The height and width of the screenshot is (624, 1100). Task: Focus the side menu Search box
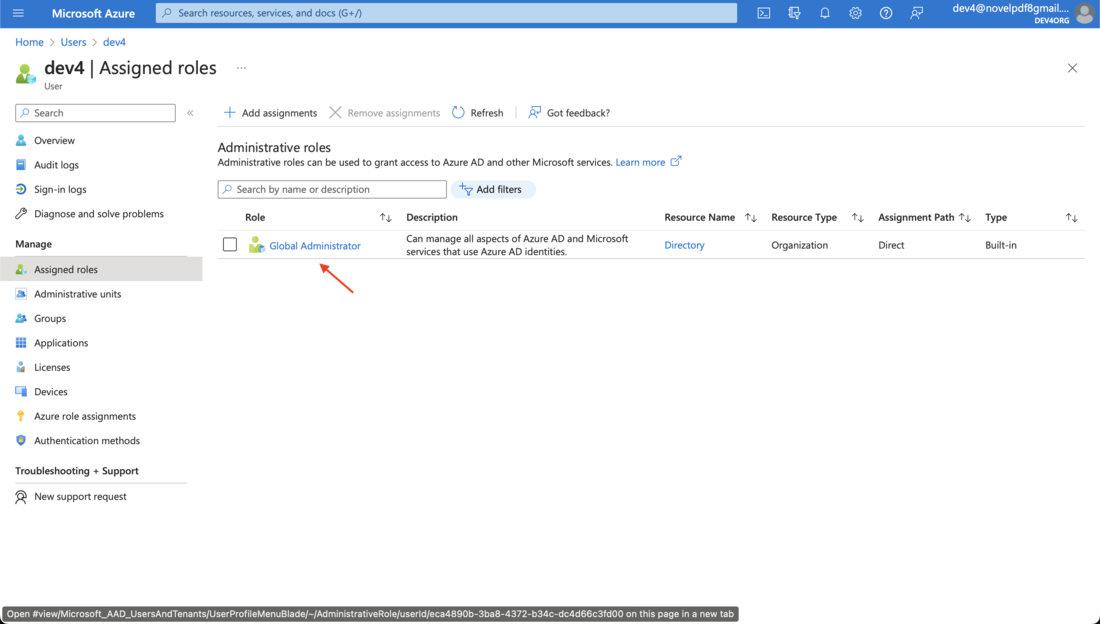pyautogui.click(x=95, y=113)
